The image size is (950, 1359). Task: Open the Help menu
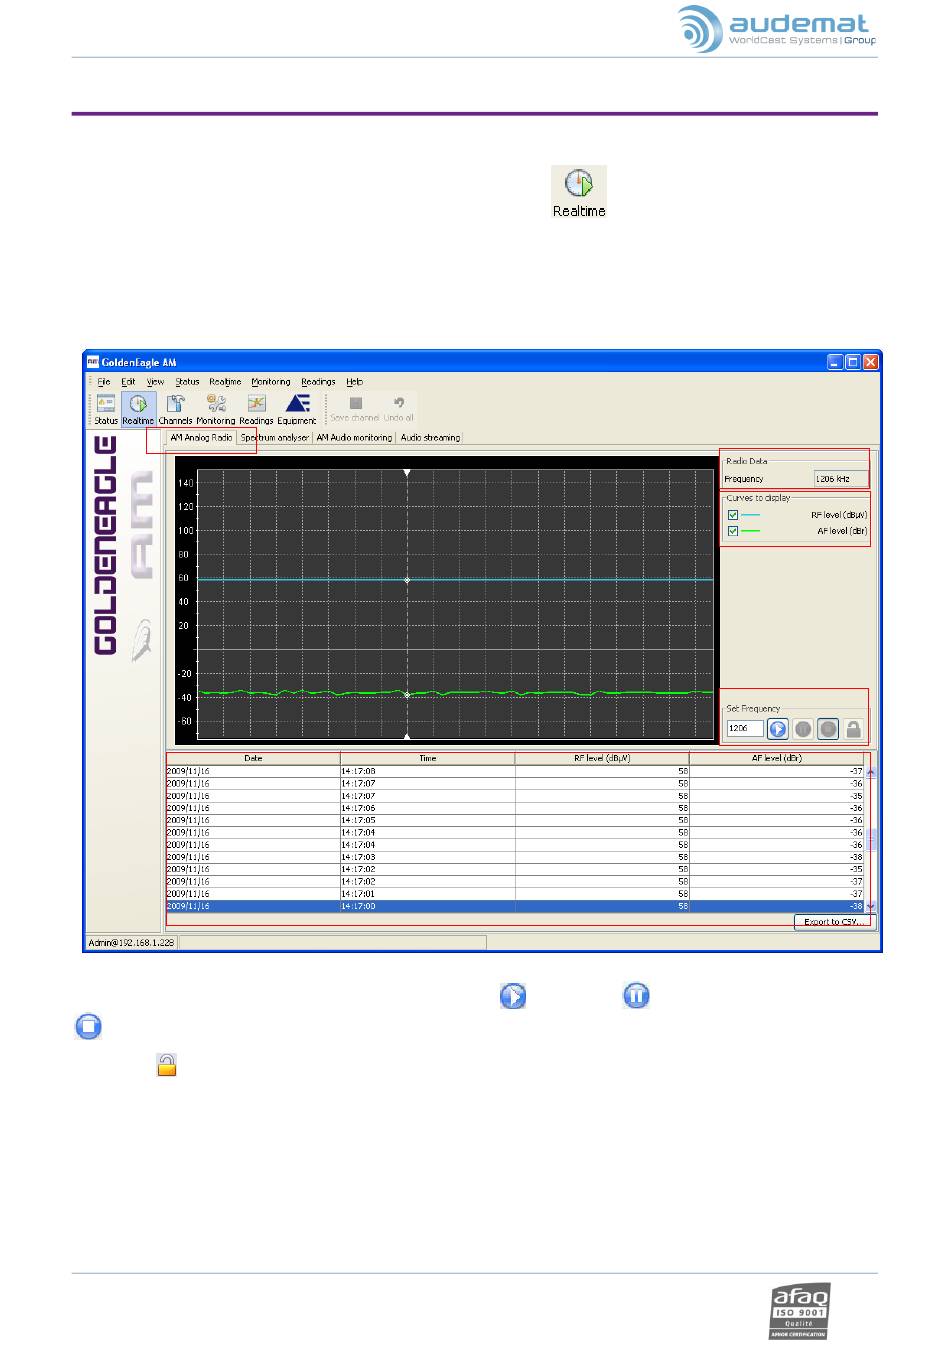pos(354,382)
